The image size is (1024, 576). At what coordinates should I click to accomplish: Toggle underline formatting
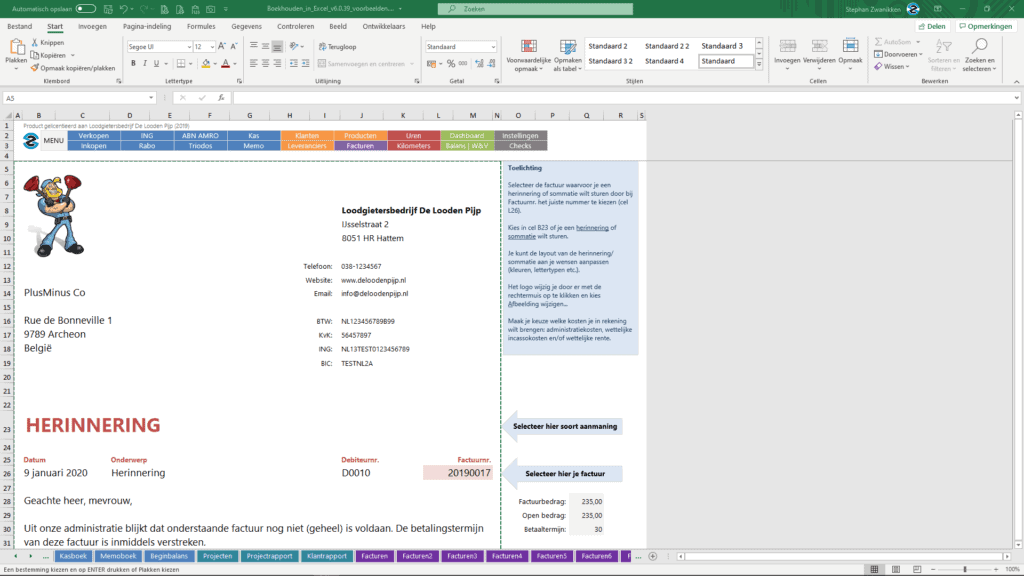coord(156,63)
